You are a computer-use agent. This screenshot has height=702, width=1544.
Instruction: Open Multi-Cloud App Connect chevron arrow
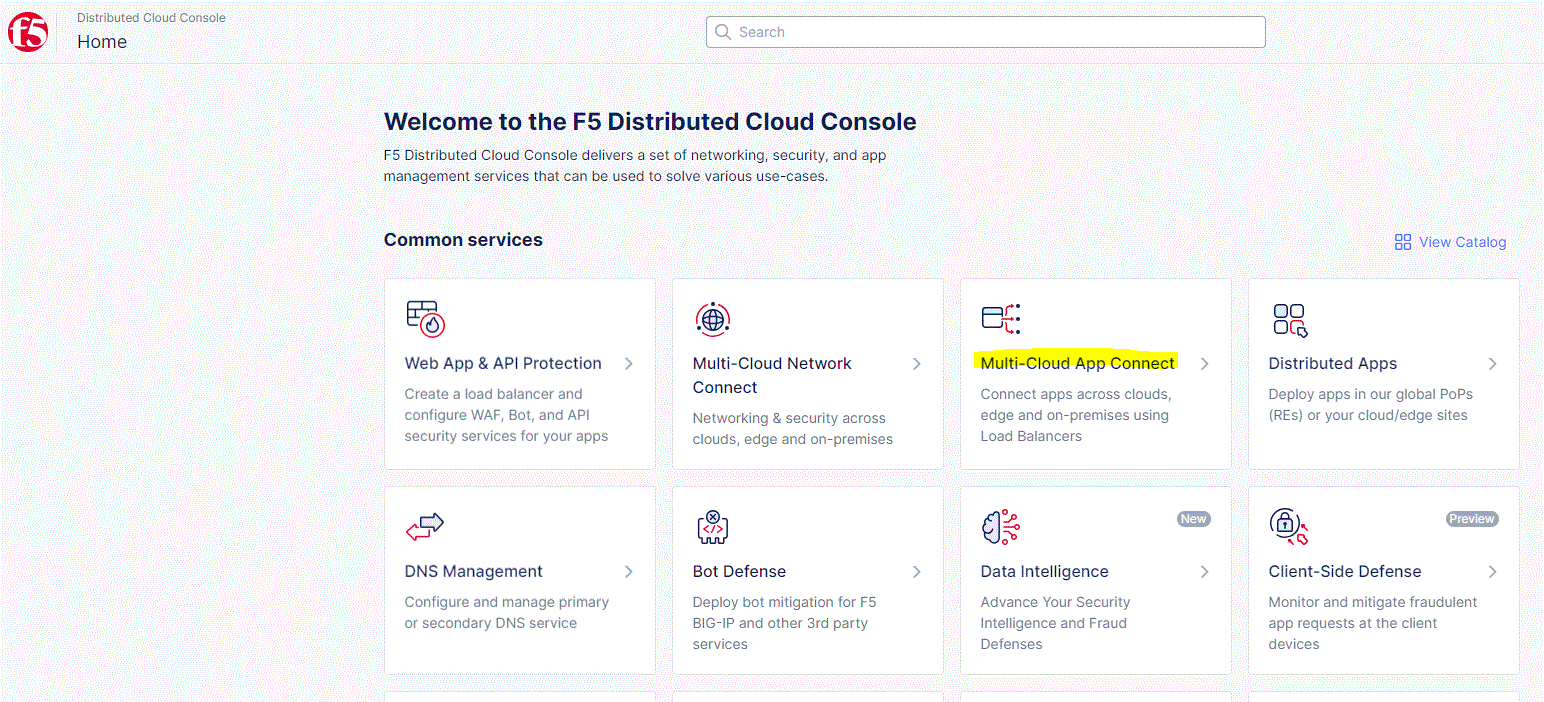[x=1205, y=364]
